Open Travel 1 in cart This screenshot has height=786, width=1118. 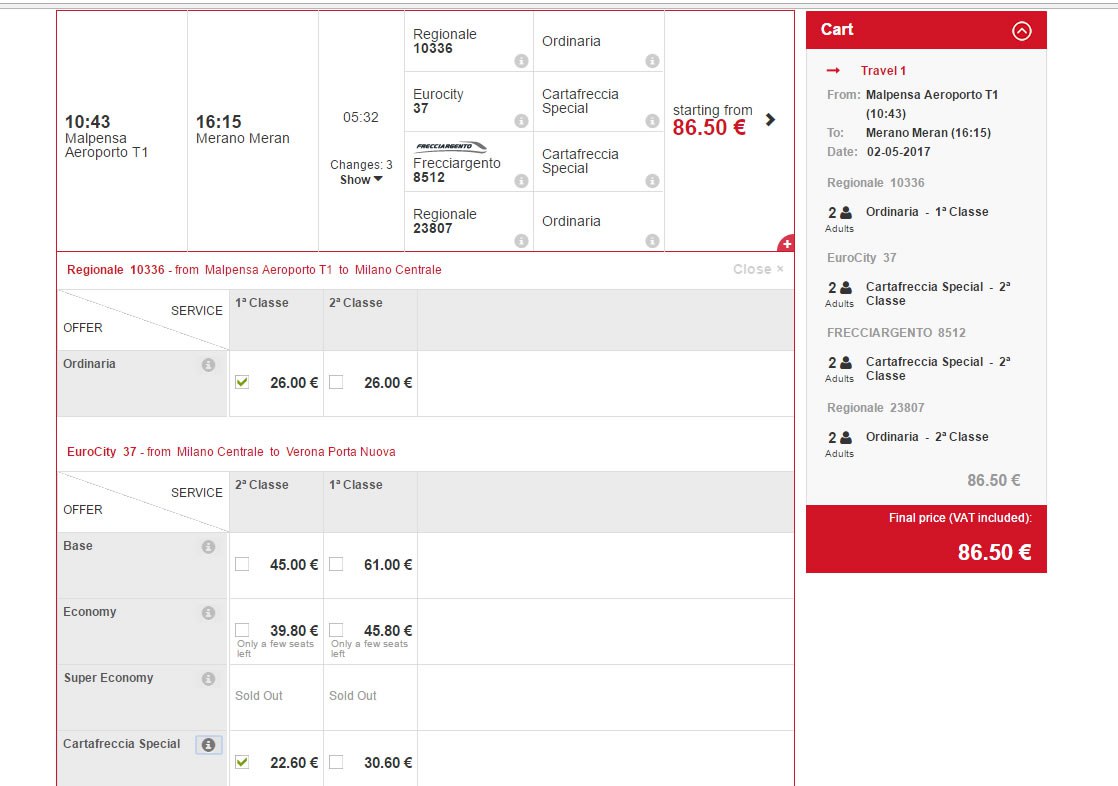coord(883,71)
